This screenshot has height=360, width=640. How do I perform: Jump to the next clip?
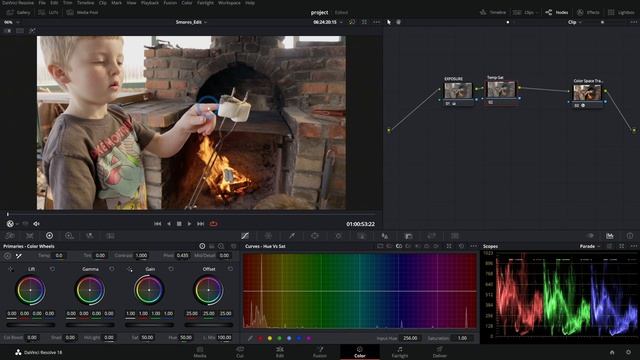tap(200, 224)
